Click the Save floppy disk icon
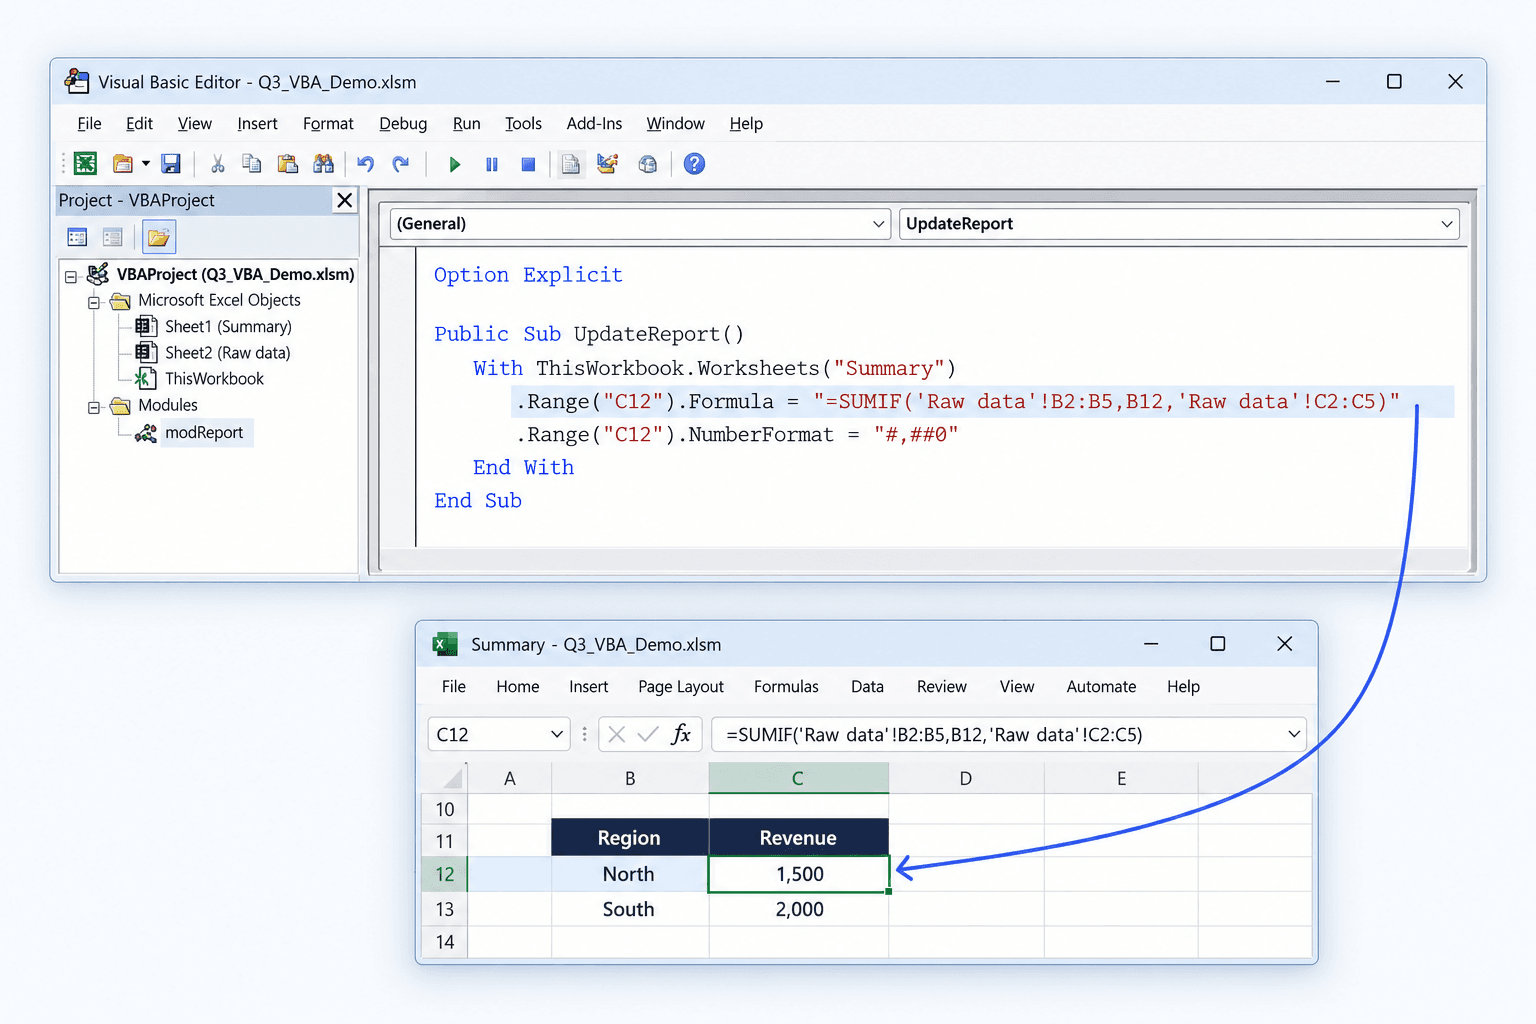 pyautogui.click(x=171, y=164)
